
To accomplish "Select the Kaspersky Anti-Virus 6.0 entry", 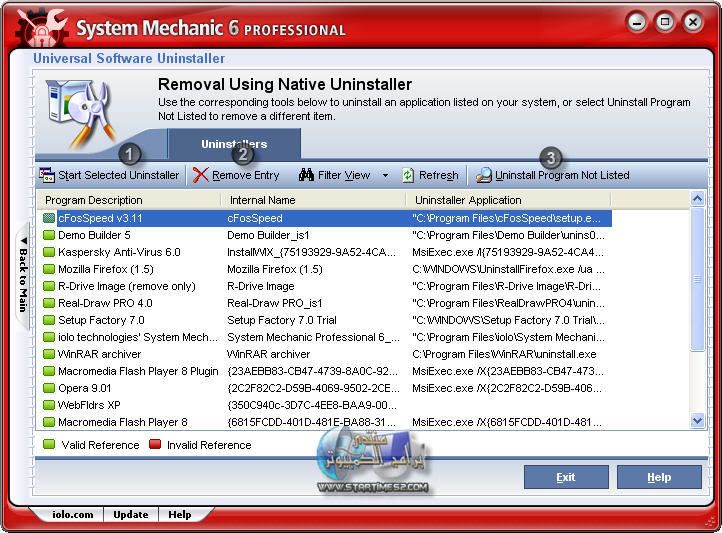I will point(119,252).
